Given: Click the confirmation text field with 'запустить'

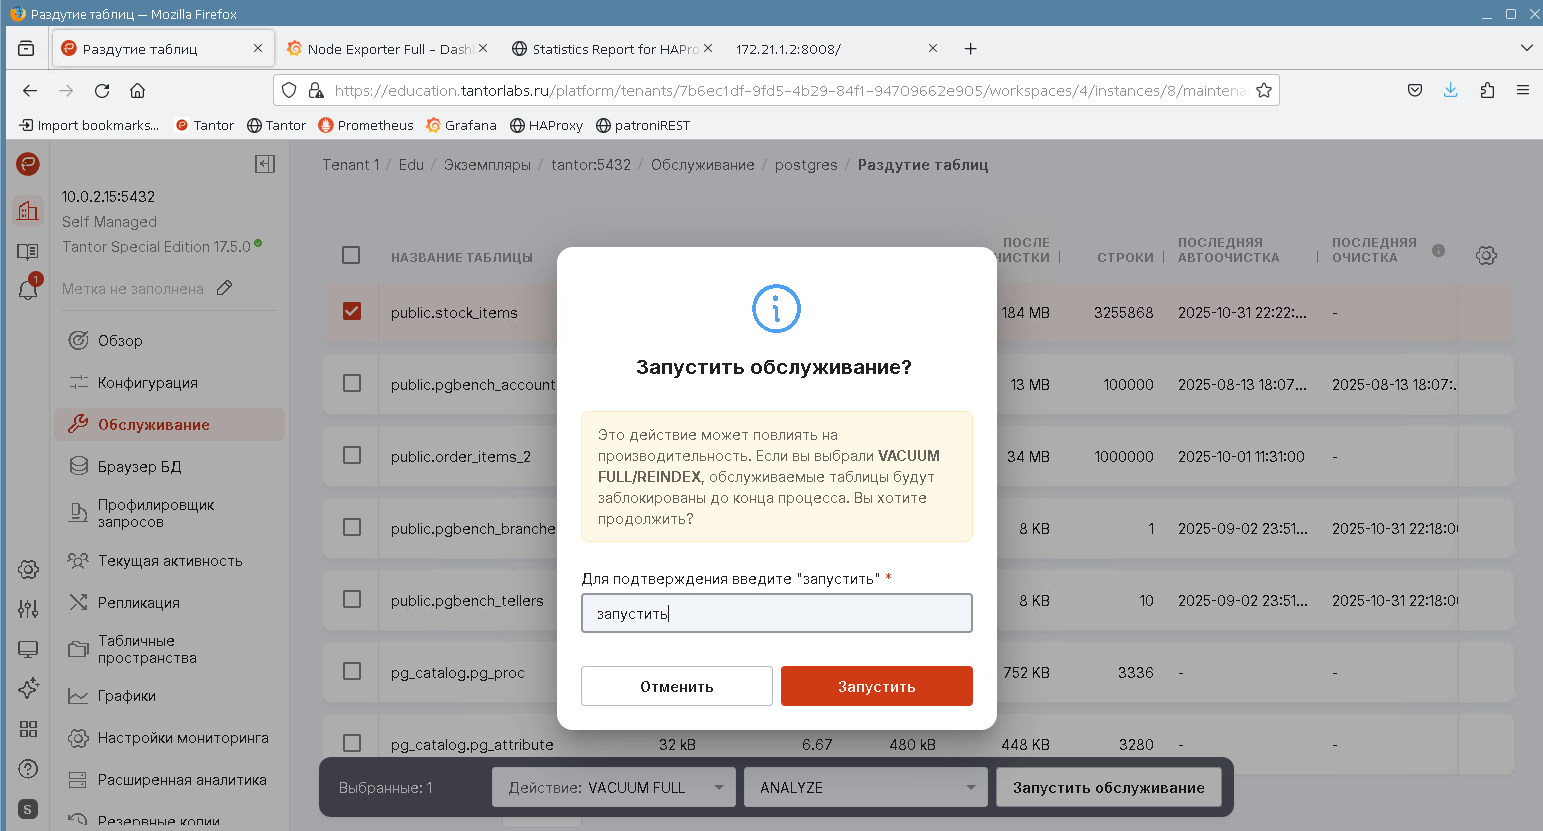Looking at the screenshot, I should (x=776, y=614).
